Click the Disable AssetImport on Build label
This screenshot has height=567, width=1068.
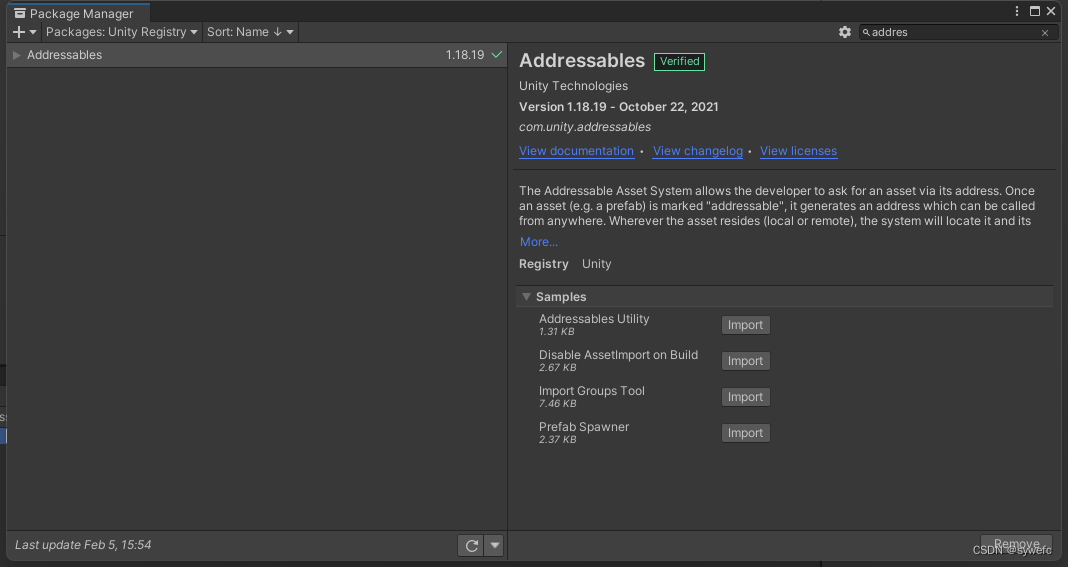coord(618,354)
